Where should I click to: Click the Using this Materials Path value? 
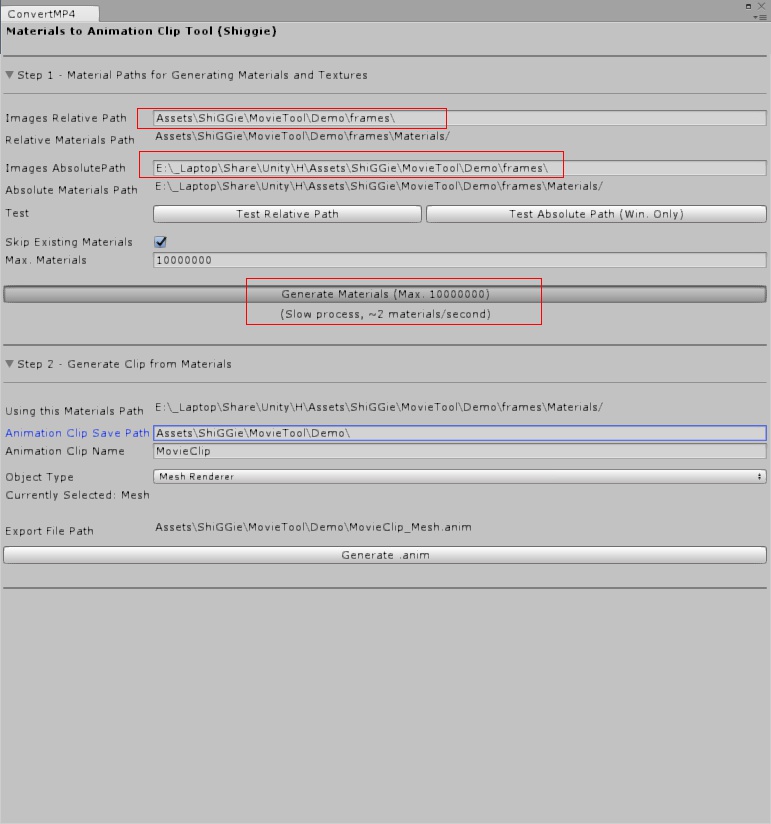coord(378,407)
